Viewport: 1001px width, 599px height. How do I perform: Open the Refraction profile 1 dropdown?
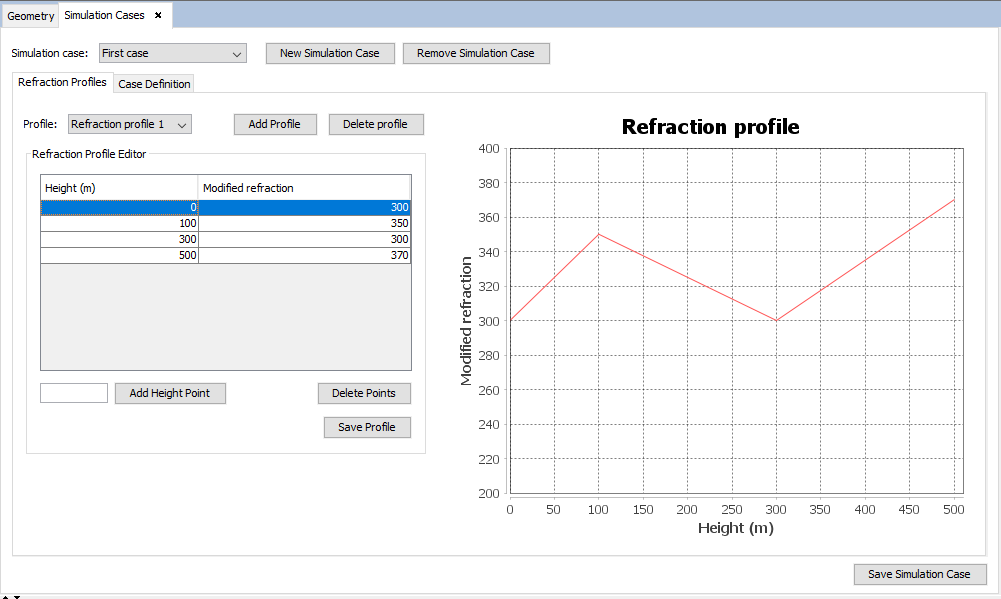pyautogui.click(x=129, y=124)
